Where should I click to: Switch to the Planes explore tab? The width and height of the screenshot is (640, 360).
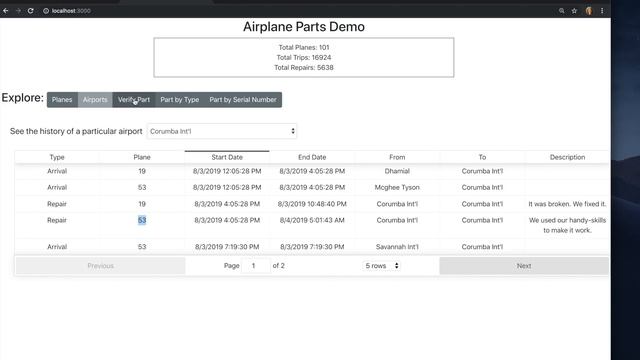[x=62, y=100]
